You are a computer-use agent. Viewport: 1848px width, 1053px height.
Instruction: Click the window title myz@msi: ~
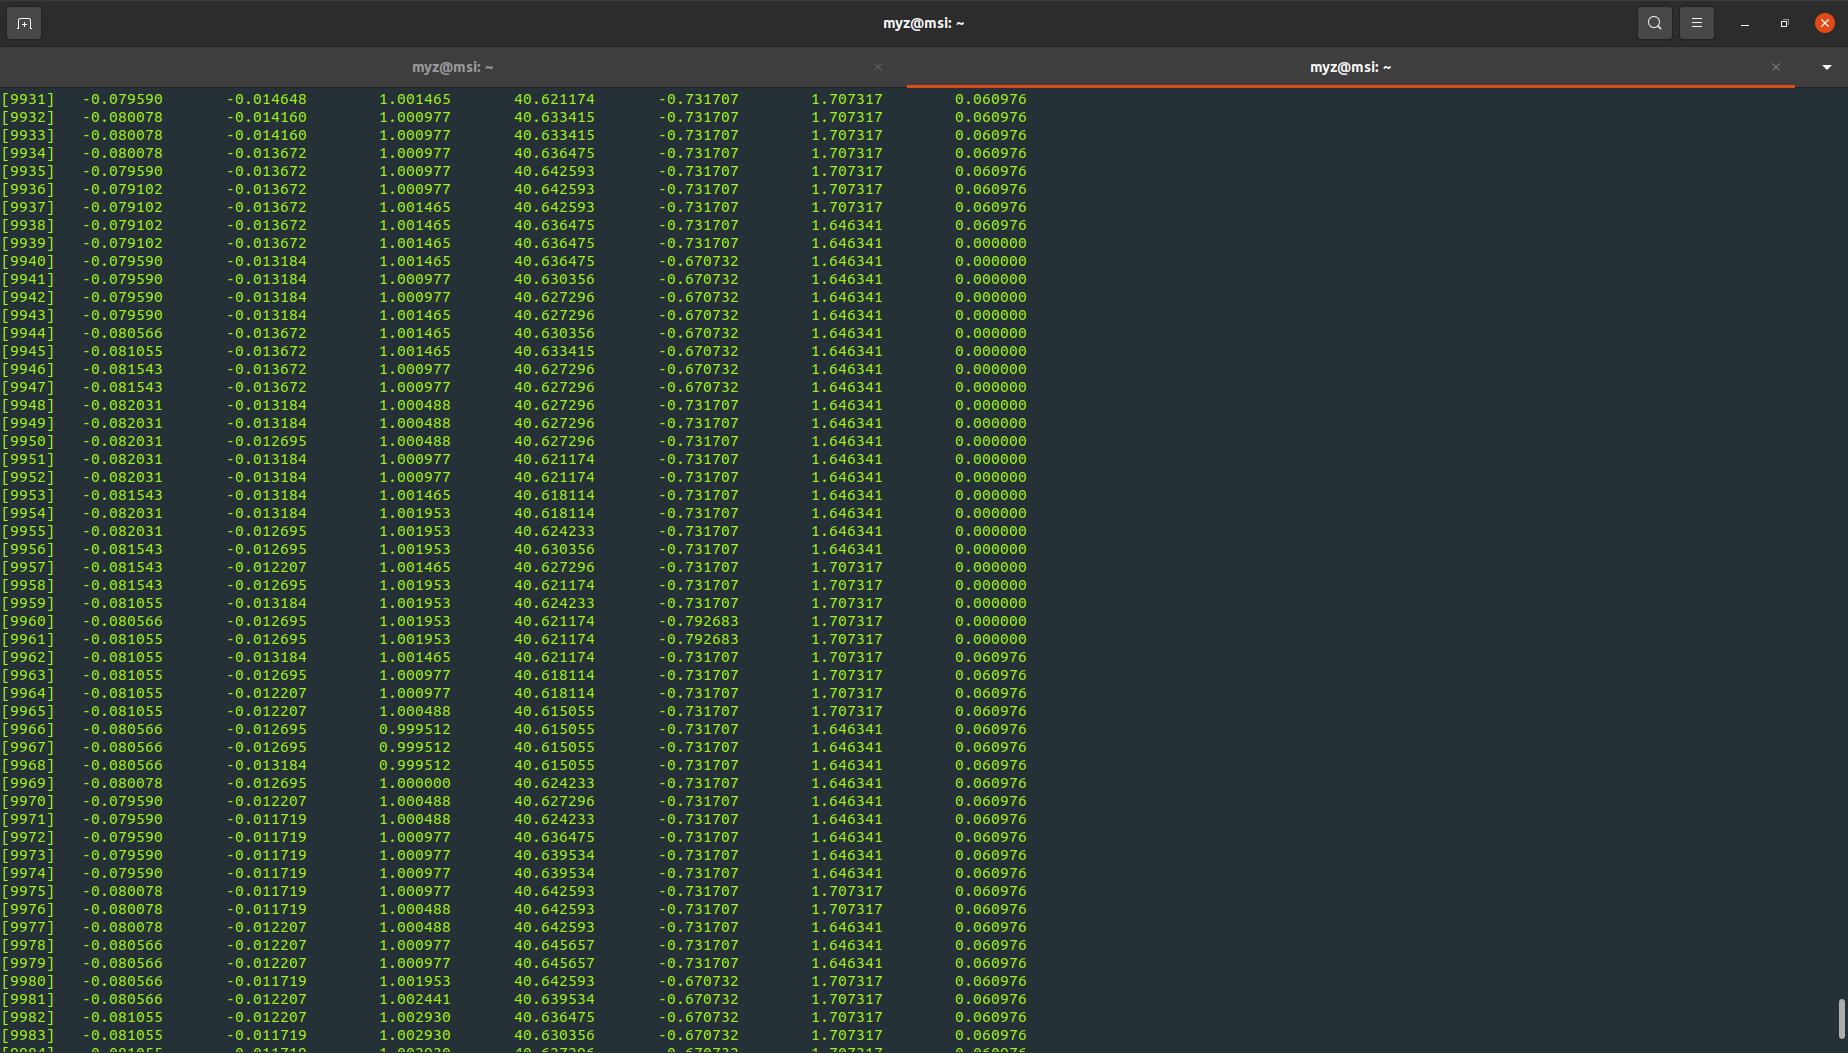coord(922,22)
